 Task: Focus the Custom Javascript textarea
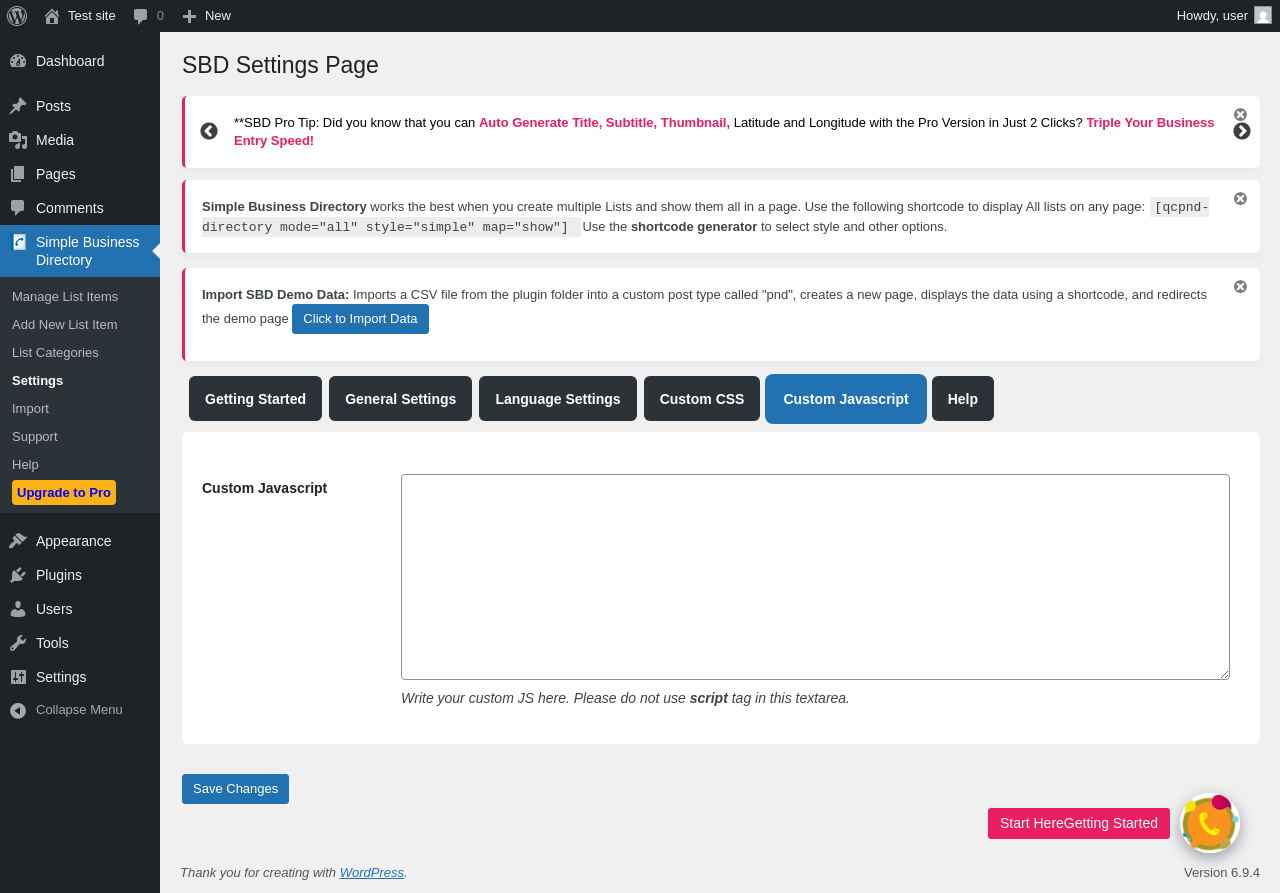click(x=815, y=577)
